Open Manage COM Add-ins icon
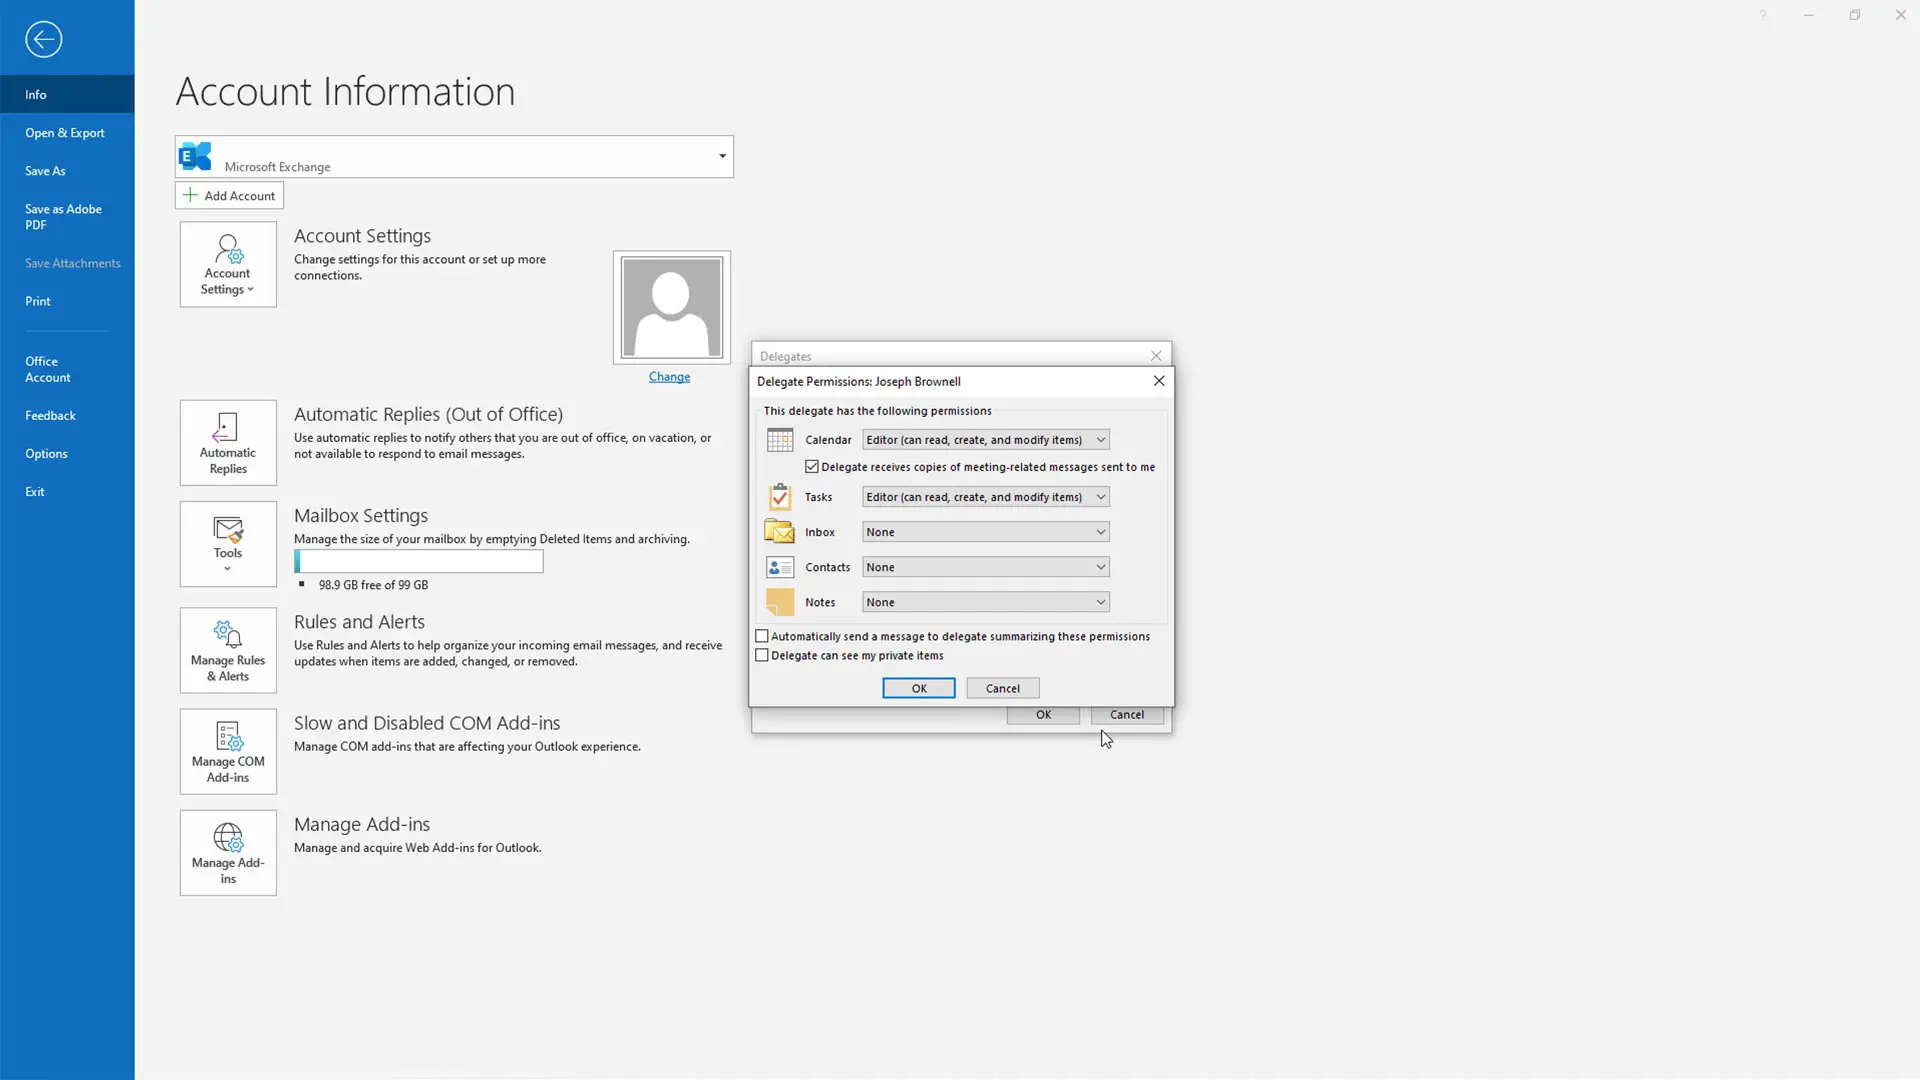The height and width of the screenshot is (1080, 1920). (228, 751)
